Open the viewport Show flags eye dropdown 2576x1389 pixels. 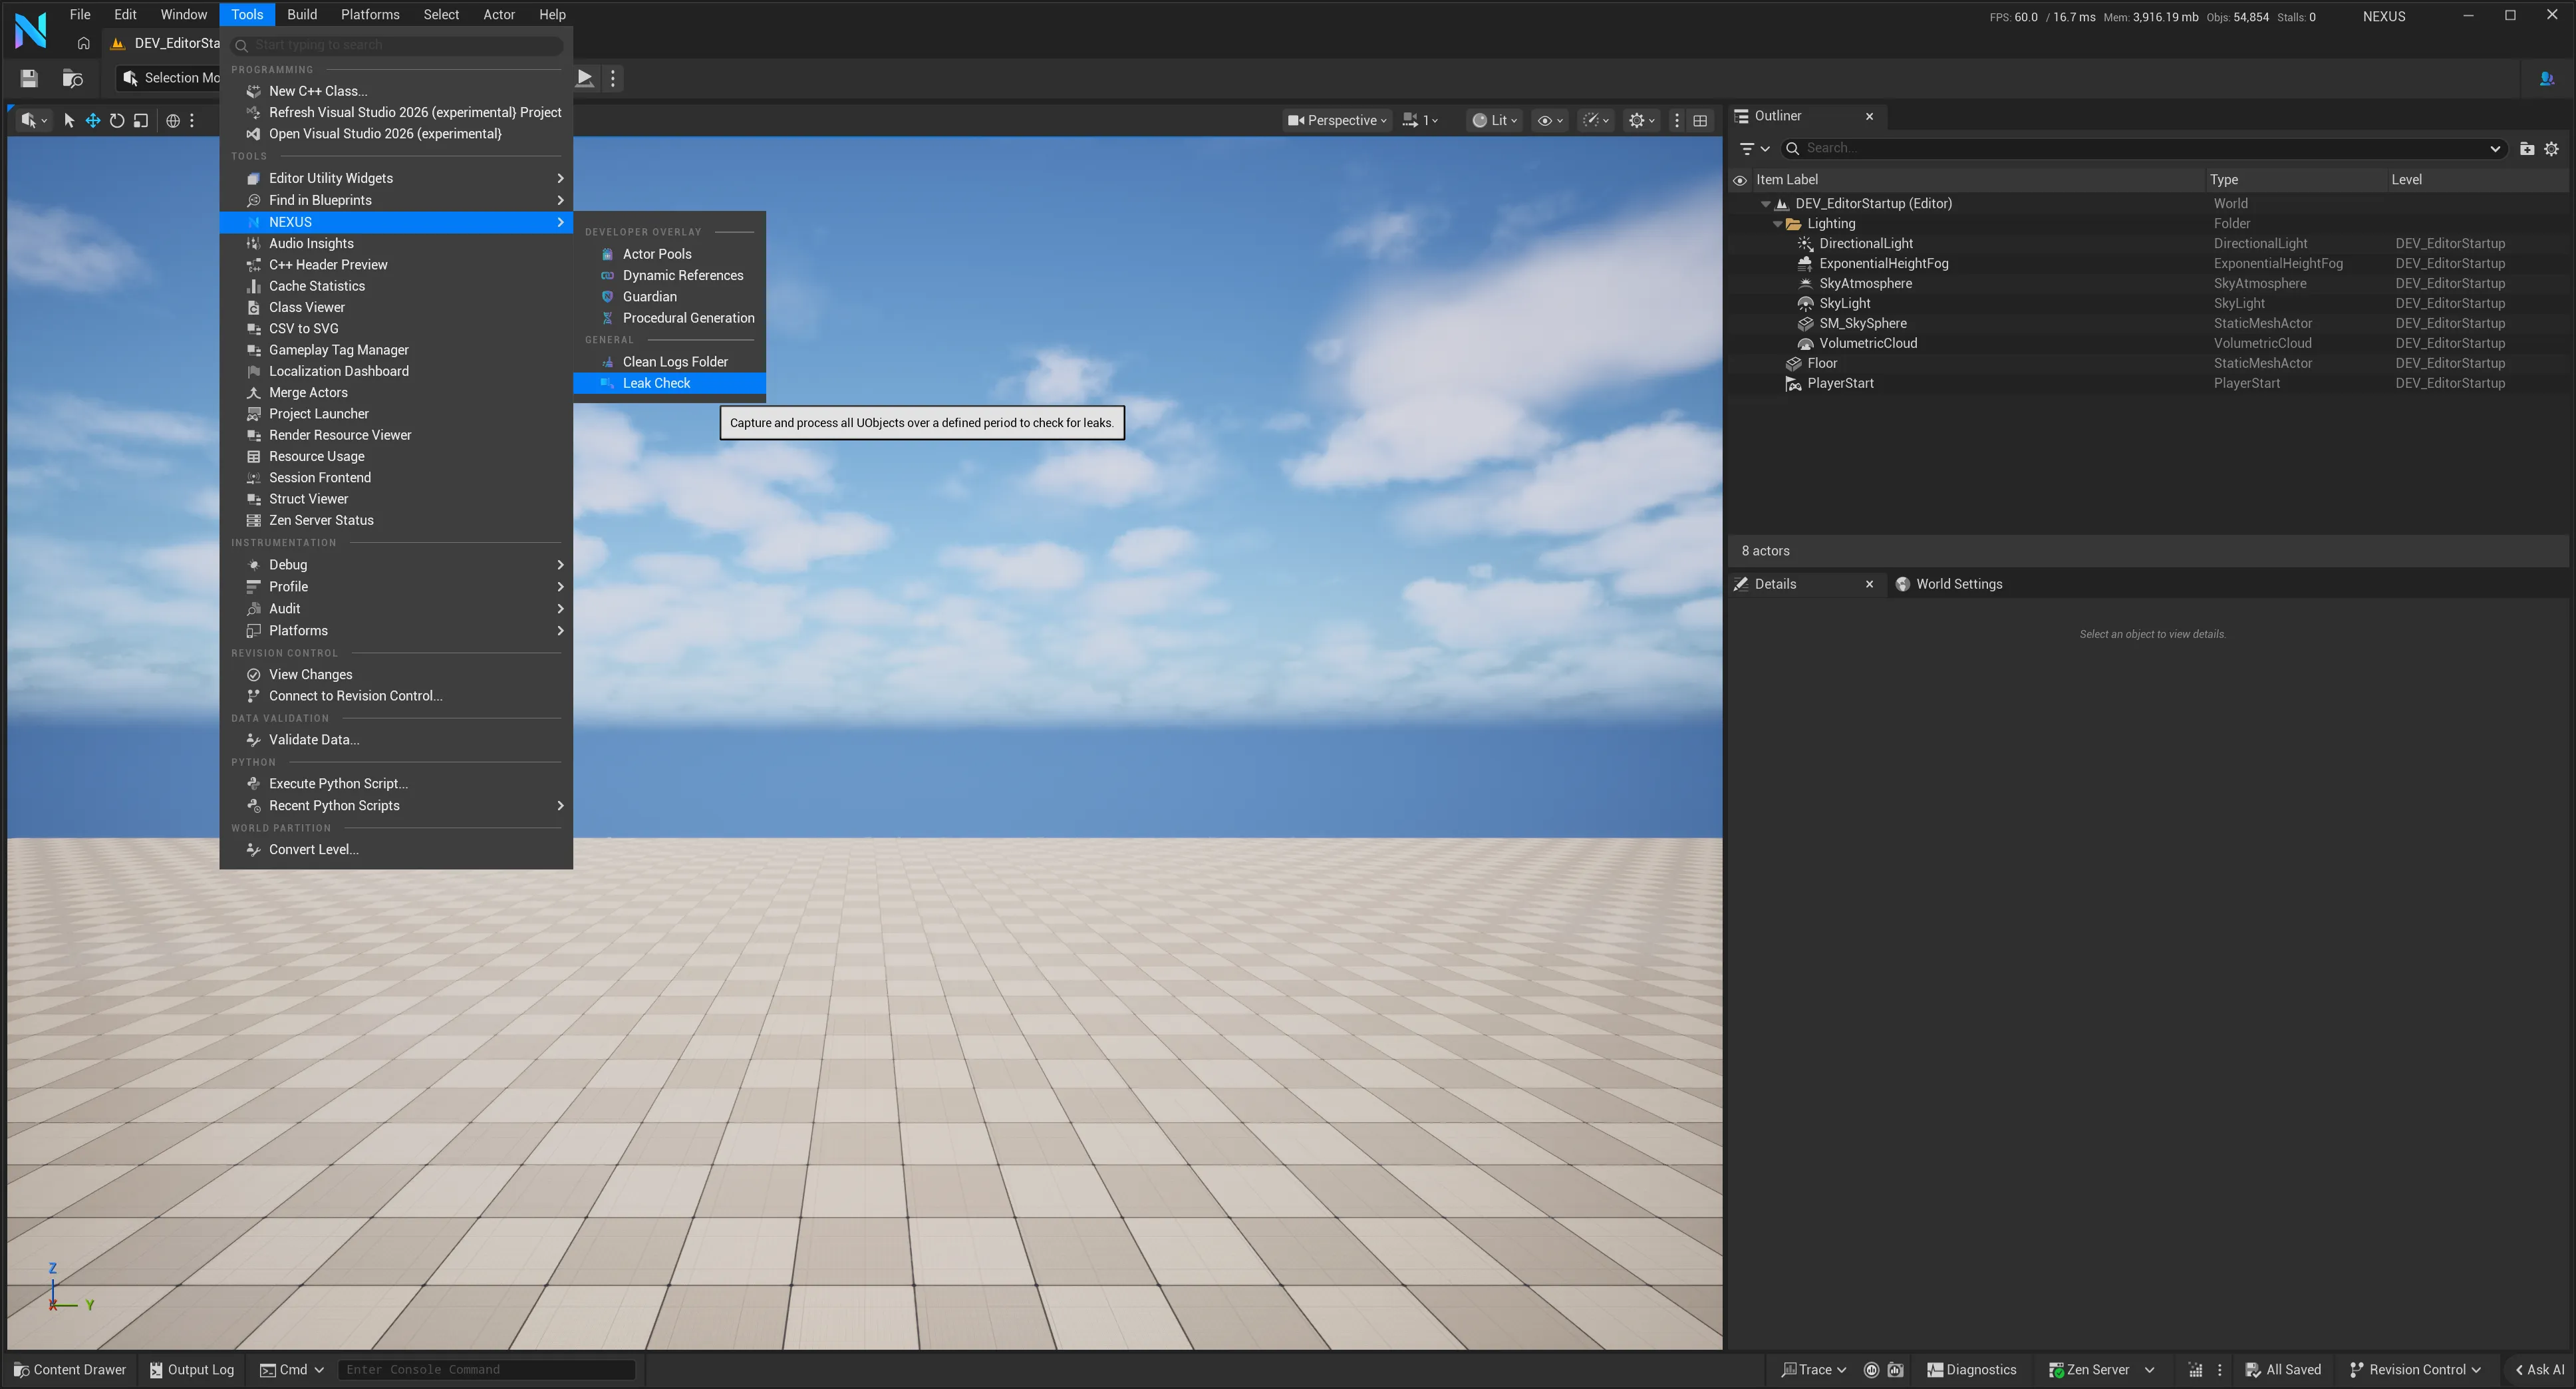pyautogui.click(x=1549, y=120)
